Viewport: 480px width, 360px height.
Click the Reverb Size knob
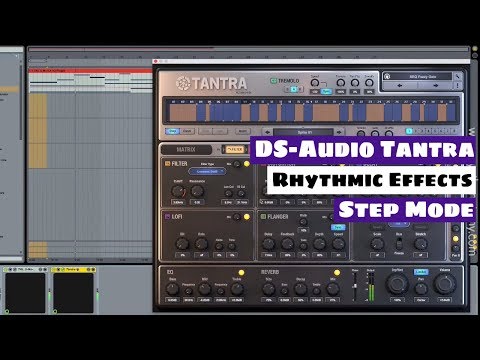tap(268, 289)
